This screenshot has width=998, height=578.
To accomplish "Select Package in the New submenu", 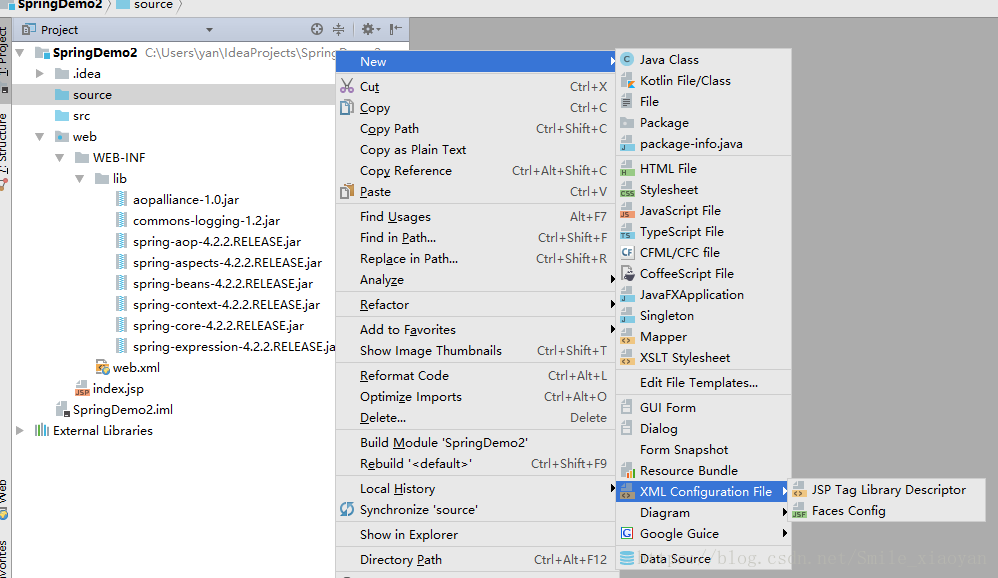I will coord(703,122).
